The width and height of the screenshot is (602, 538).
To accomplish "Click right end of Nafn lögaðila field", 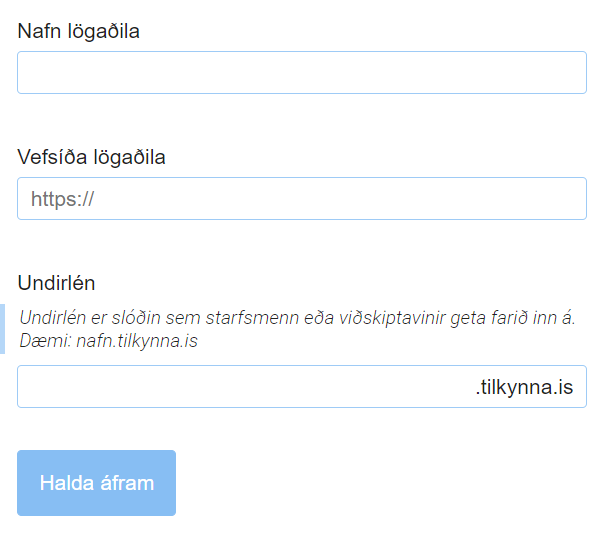I will (572, 73).
